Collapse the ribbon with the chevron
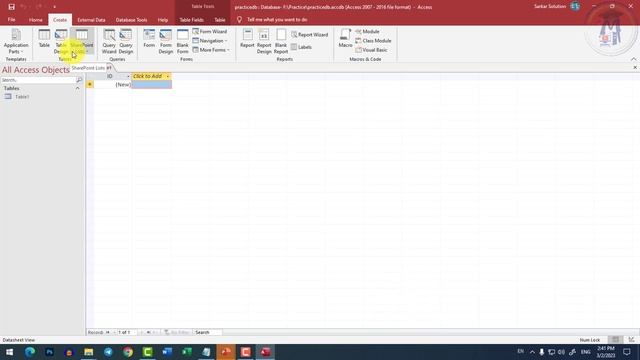 [633, 59]
